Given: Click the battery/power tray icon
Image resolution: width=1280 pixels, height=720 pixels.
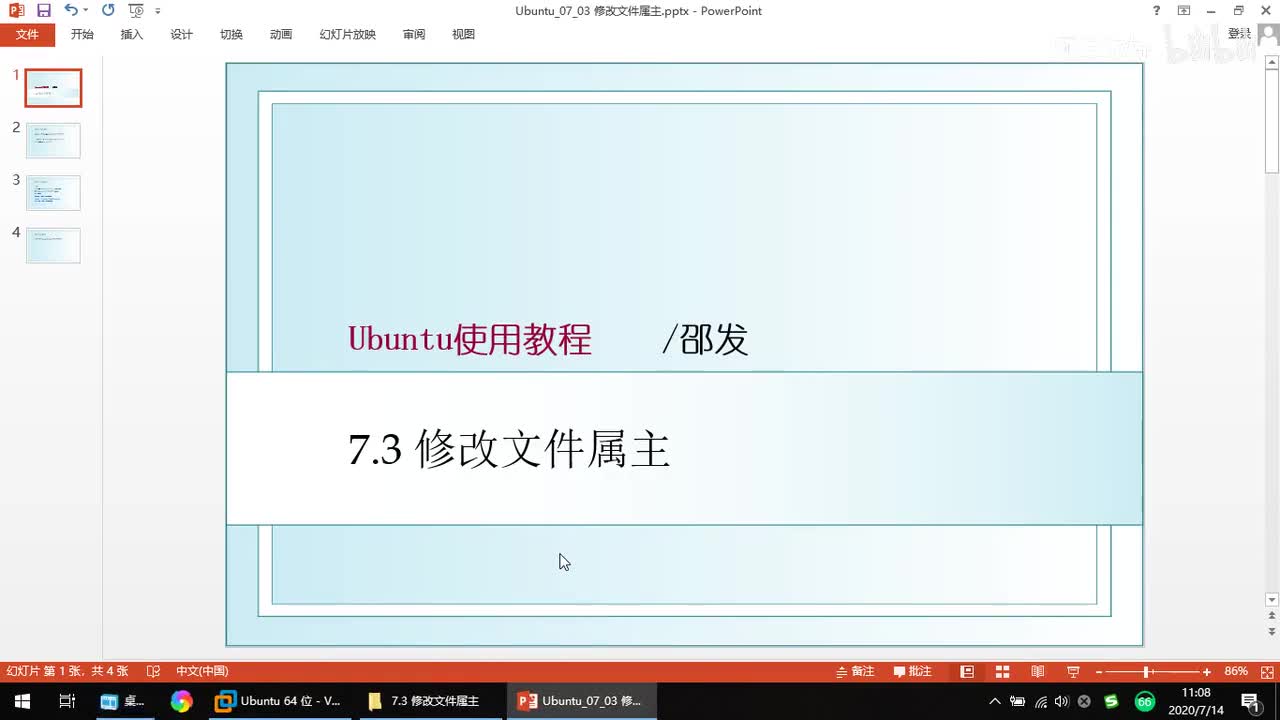Looking at the screenshot, I should pyautogui.click(x=1018, y=701).
